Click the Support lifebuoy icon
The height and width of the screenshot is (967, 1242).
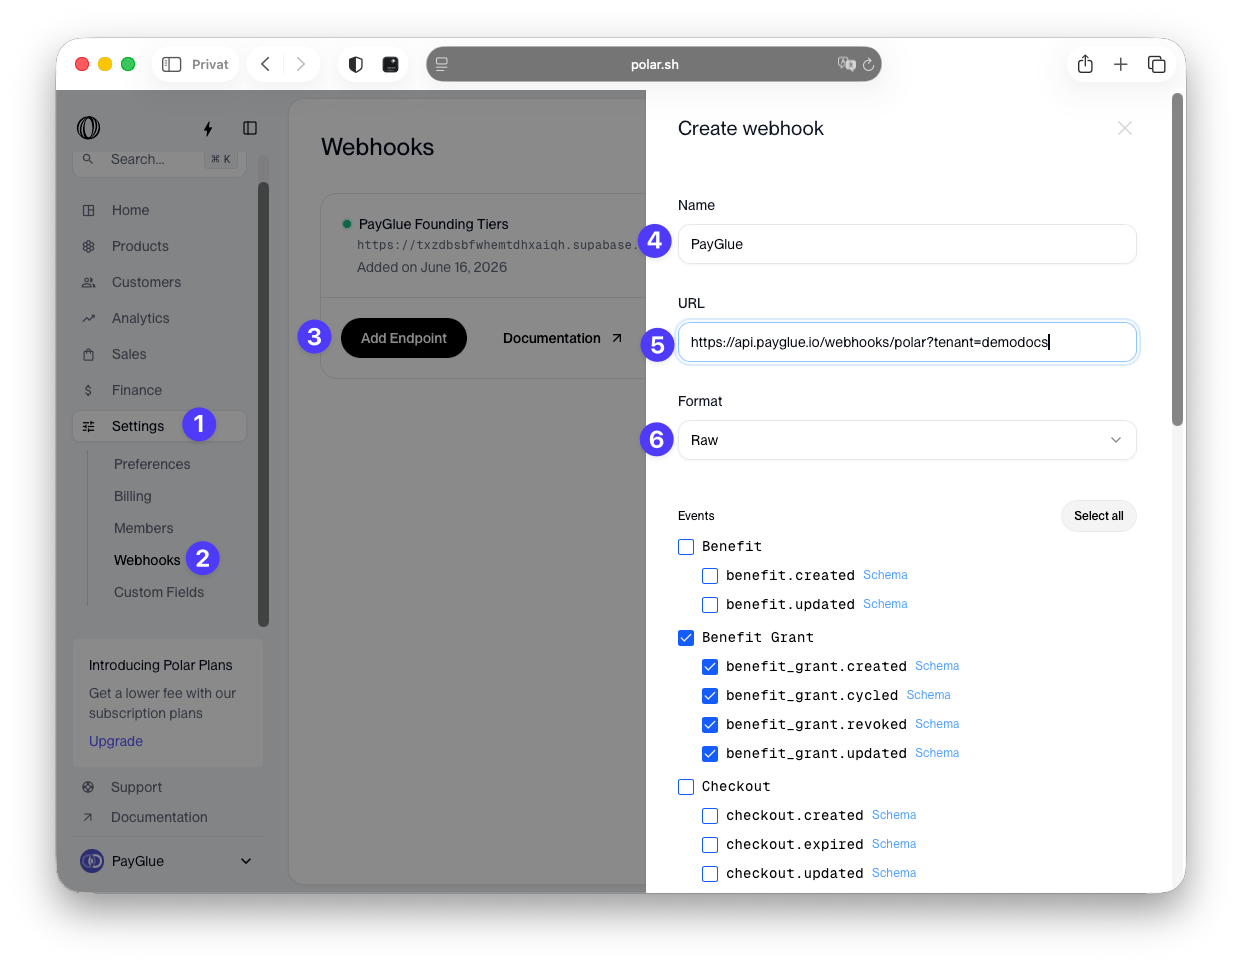point(88,787)
